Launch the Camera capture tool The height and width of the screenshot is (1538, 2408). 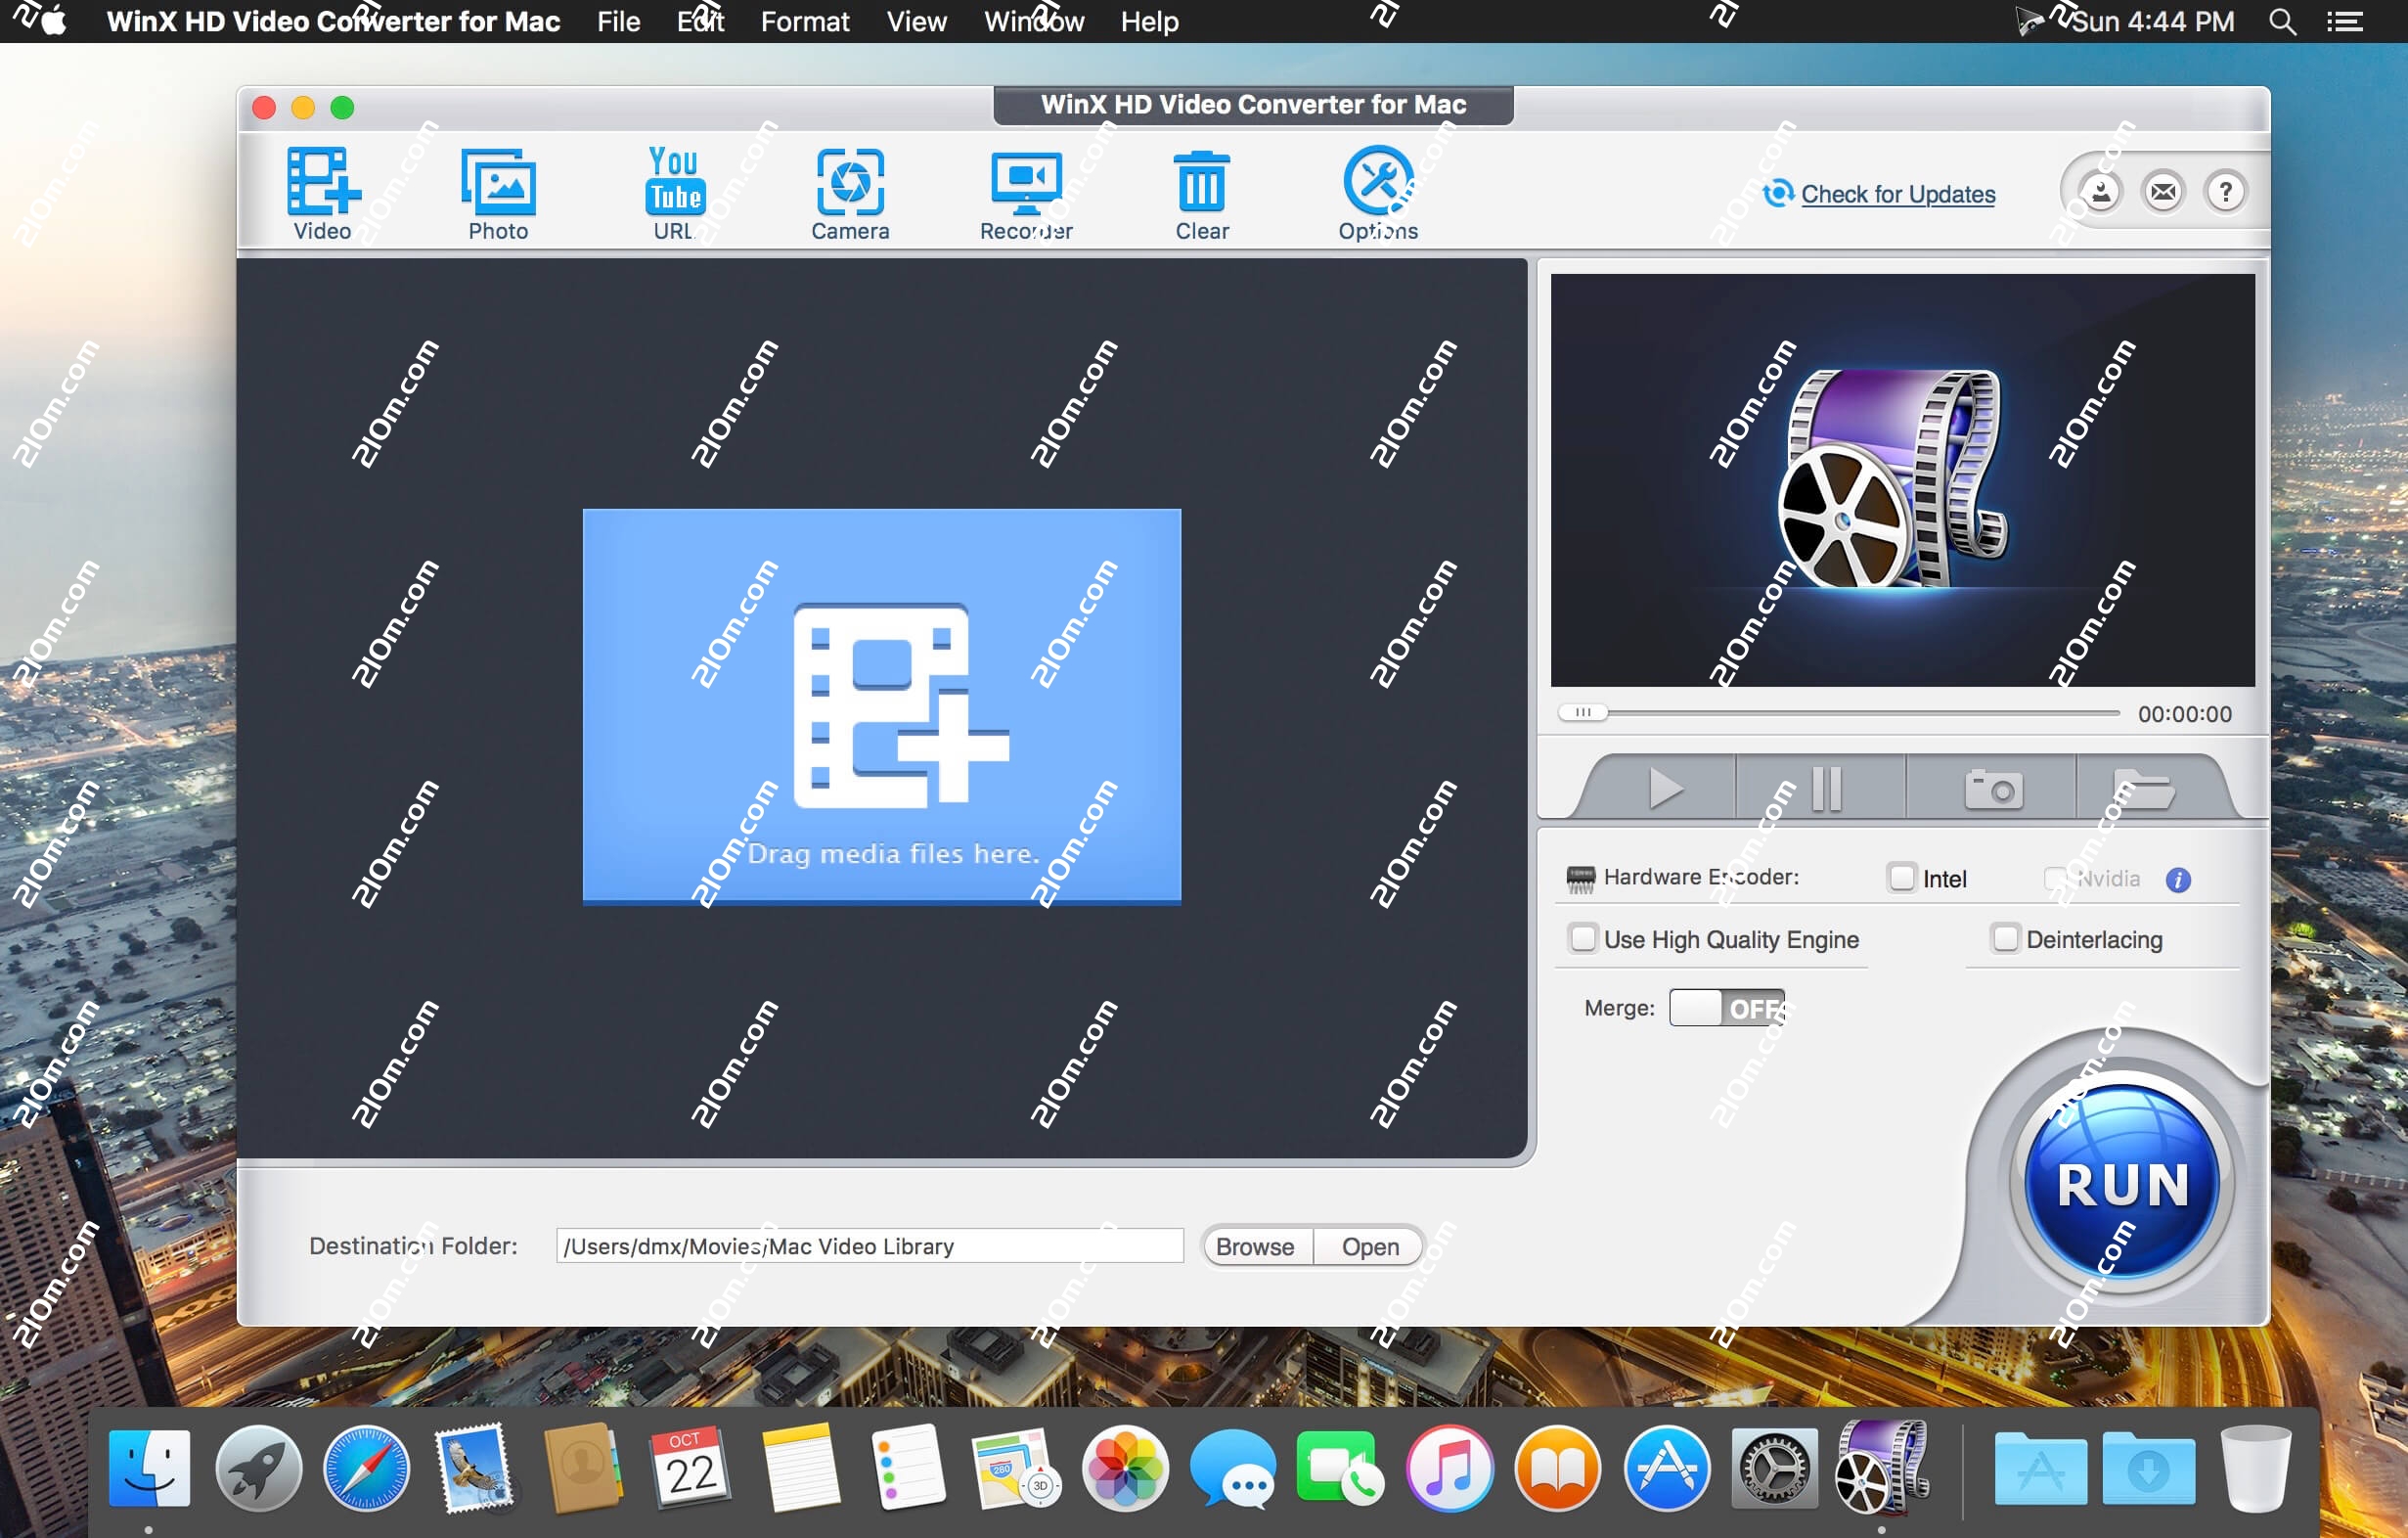click(850, 193)
